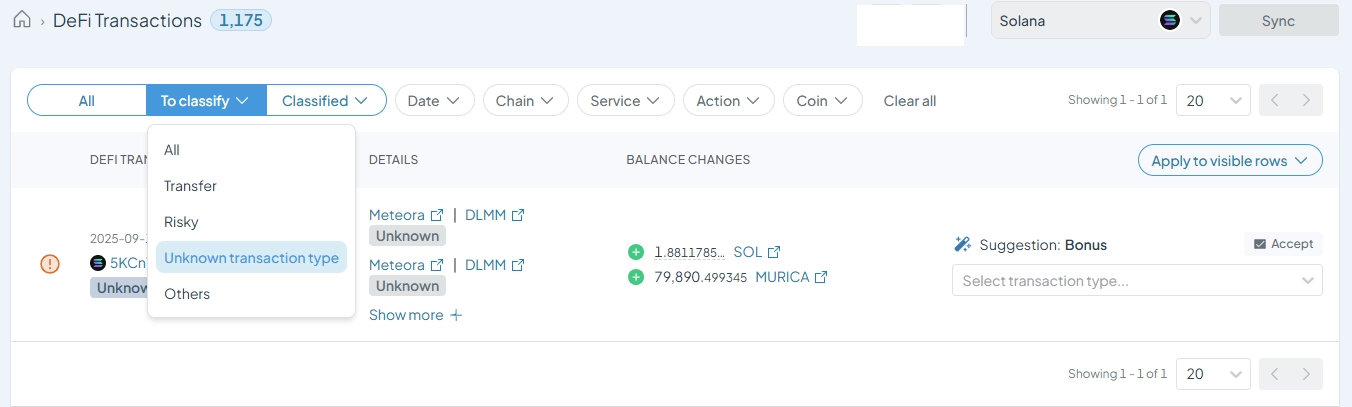Open the Classified tab dropdown
This screenshot has width=1352, height=407.
(x=326, y=101)
